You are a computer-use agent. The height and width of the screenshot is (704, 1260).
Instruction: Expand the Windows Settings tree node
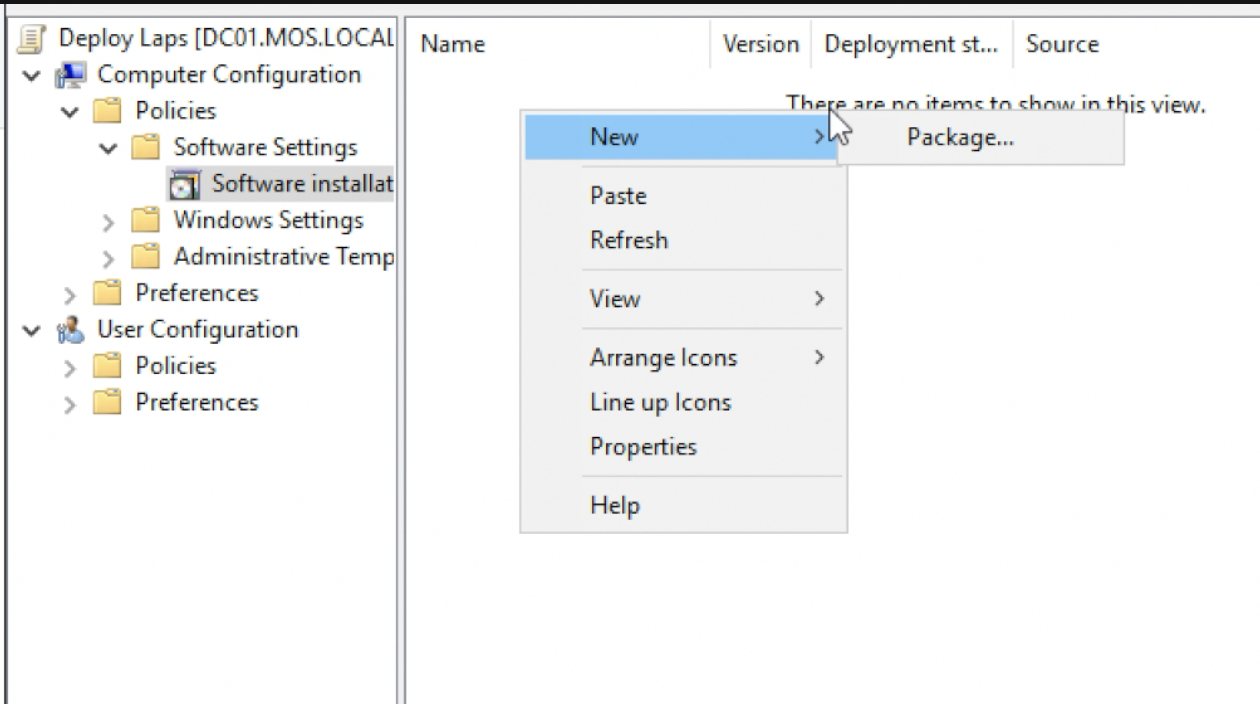pyautogui.click(x=109, y=222)
